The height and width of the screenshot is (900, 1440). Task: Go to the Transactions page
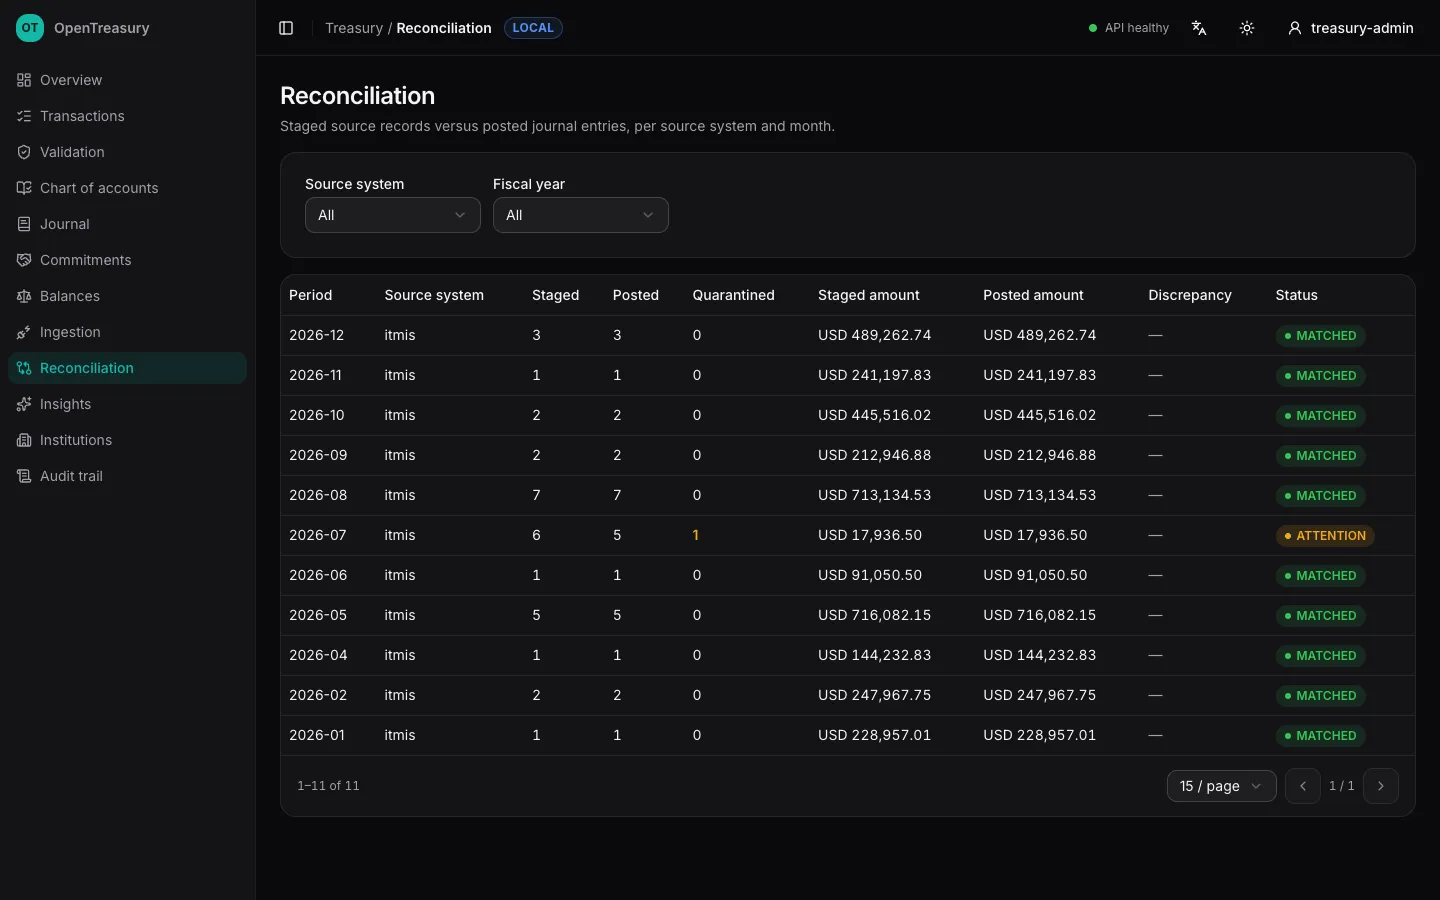127,116
